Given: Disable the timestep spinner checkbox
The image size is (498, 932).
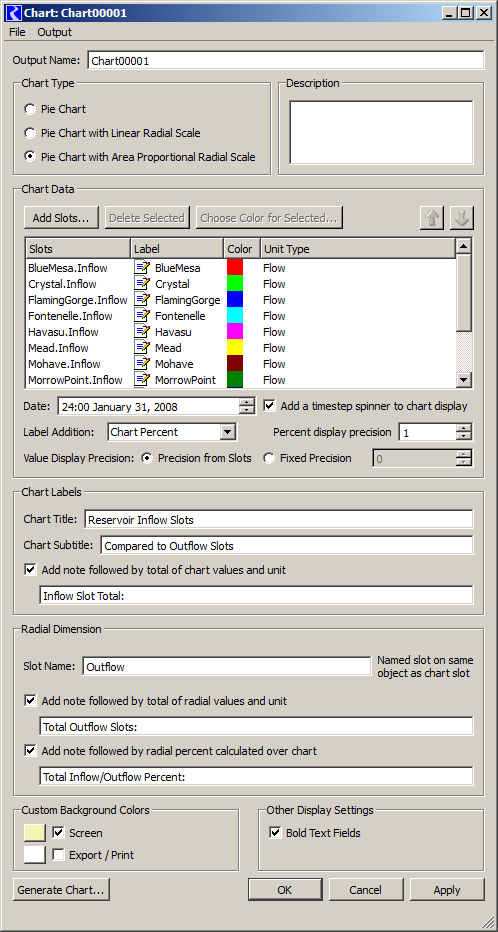Looking at the screenshot, I should point(270,405).
